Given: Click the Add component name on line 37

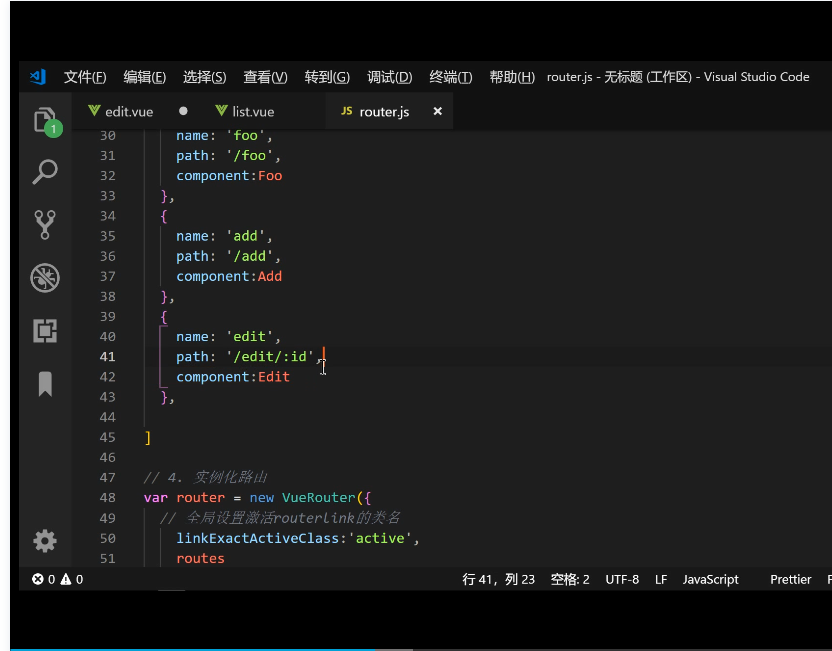Looking at the screenshot, I should [x=270, y=276].
